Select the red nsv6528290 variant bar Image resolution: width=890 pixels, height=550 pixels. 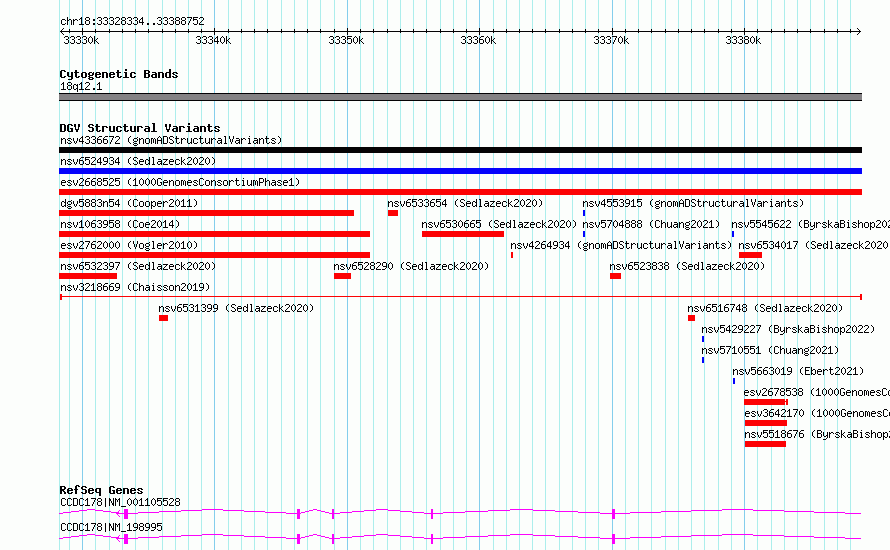tap(342, 276)
